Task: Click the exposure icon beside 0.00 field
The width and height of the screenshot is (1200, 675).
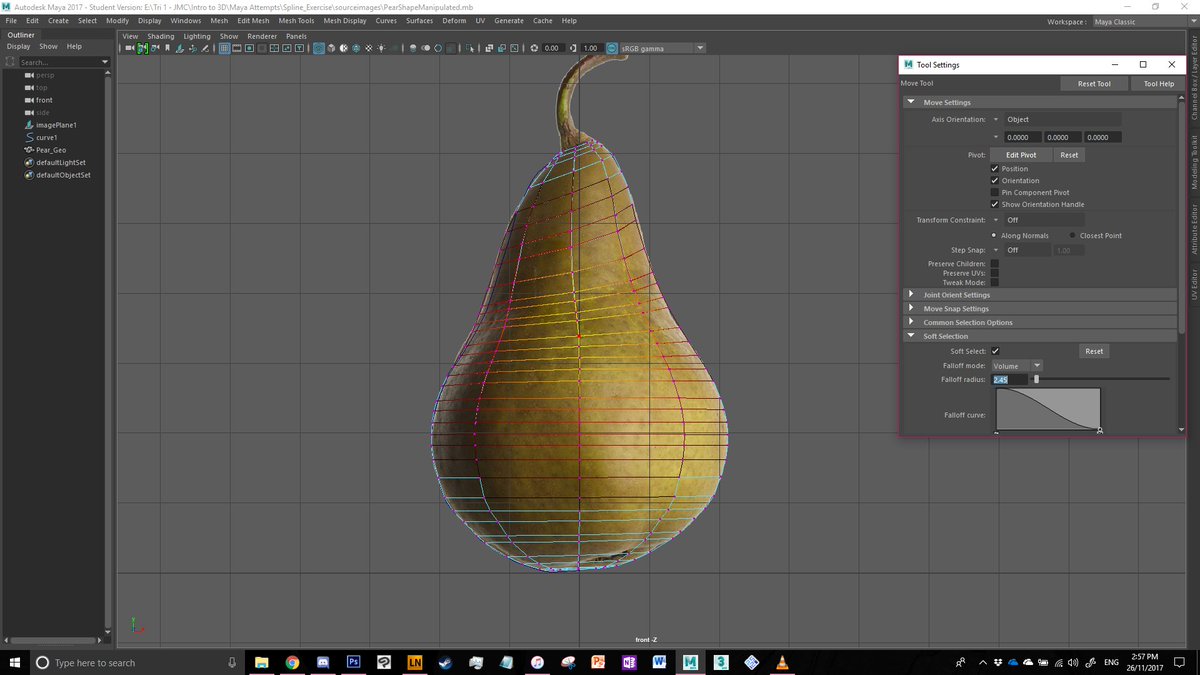Action: coord(534,48)
